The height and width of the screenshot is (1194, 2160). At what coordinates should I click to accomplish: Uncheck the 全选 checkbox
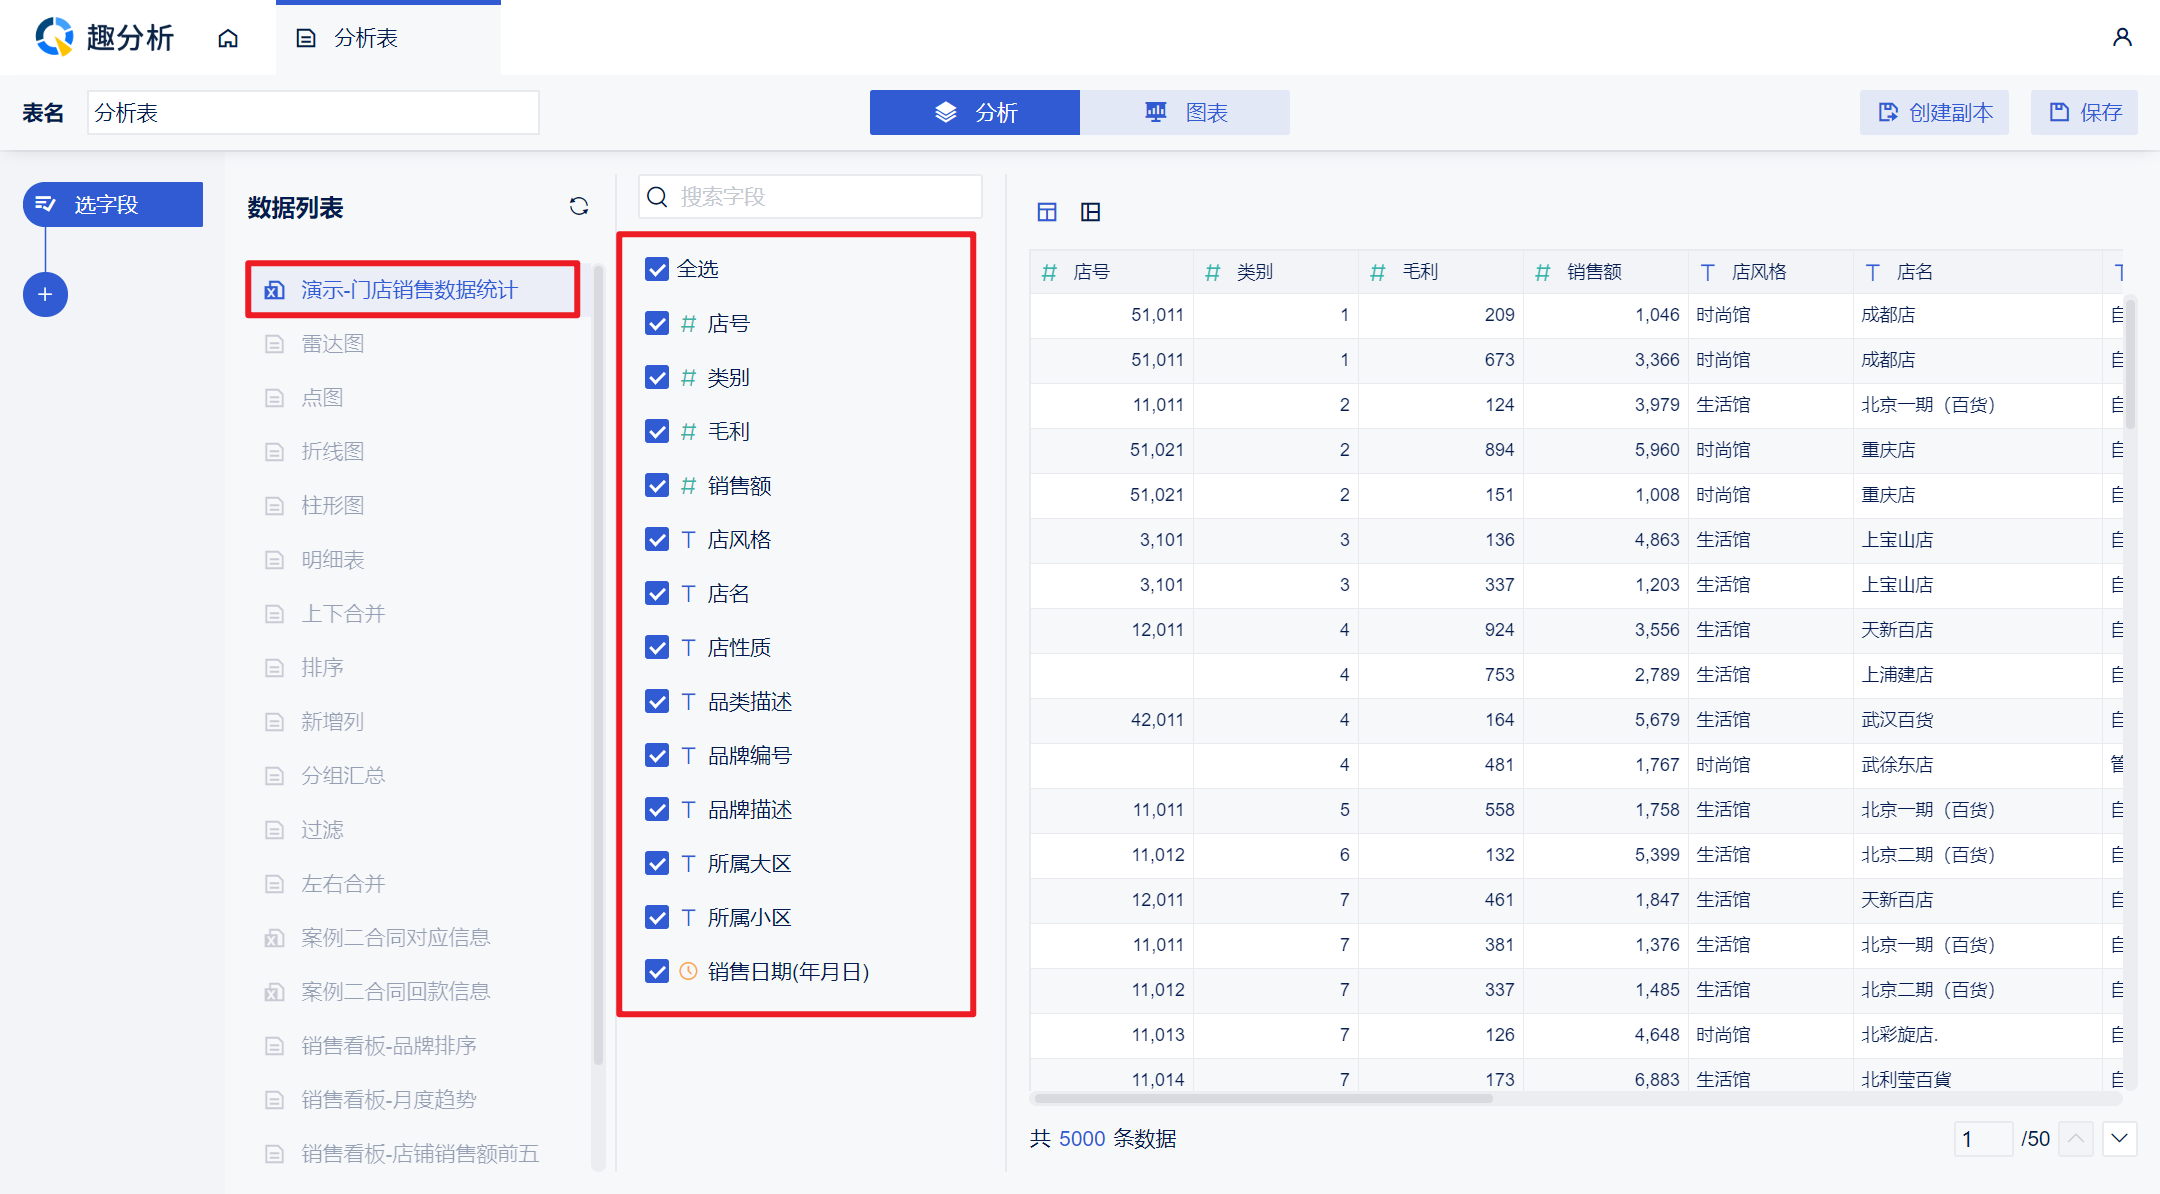657,269
